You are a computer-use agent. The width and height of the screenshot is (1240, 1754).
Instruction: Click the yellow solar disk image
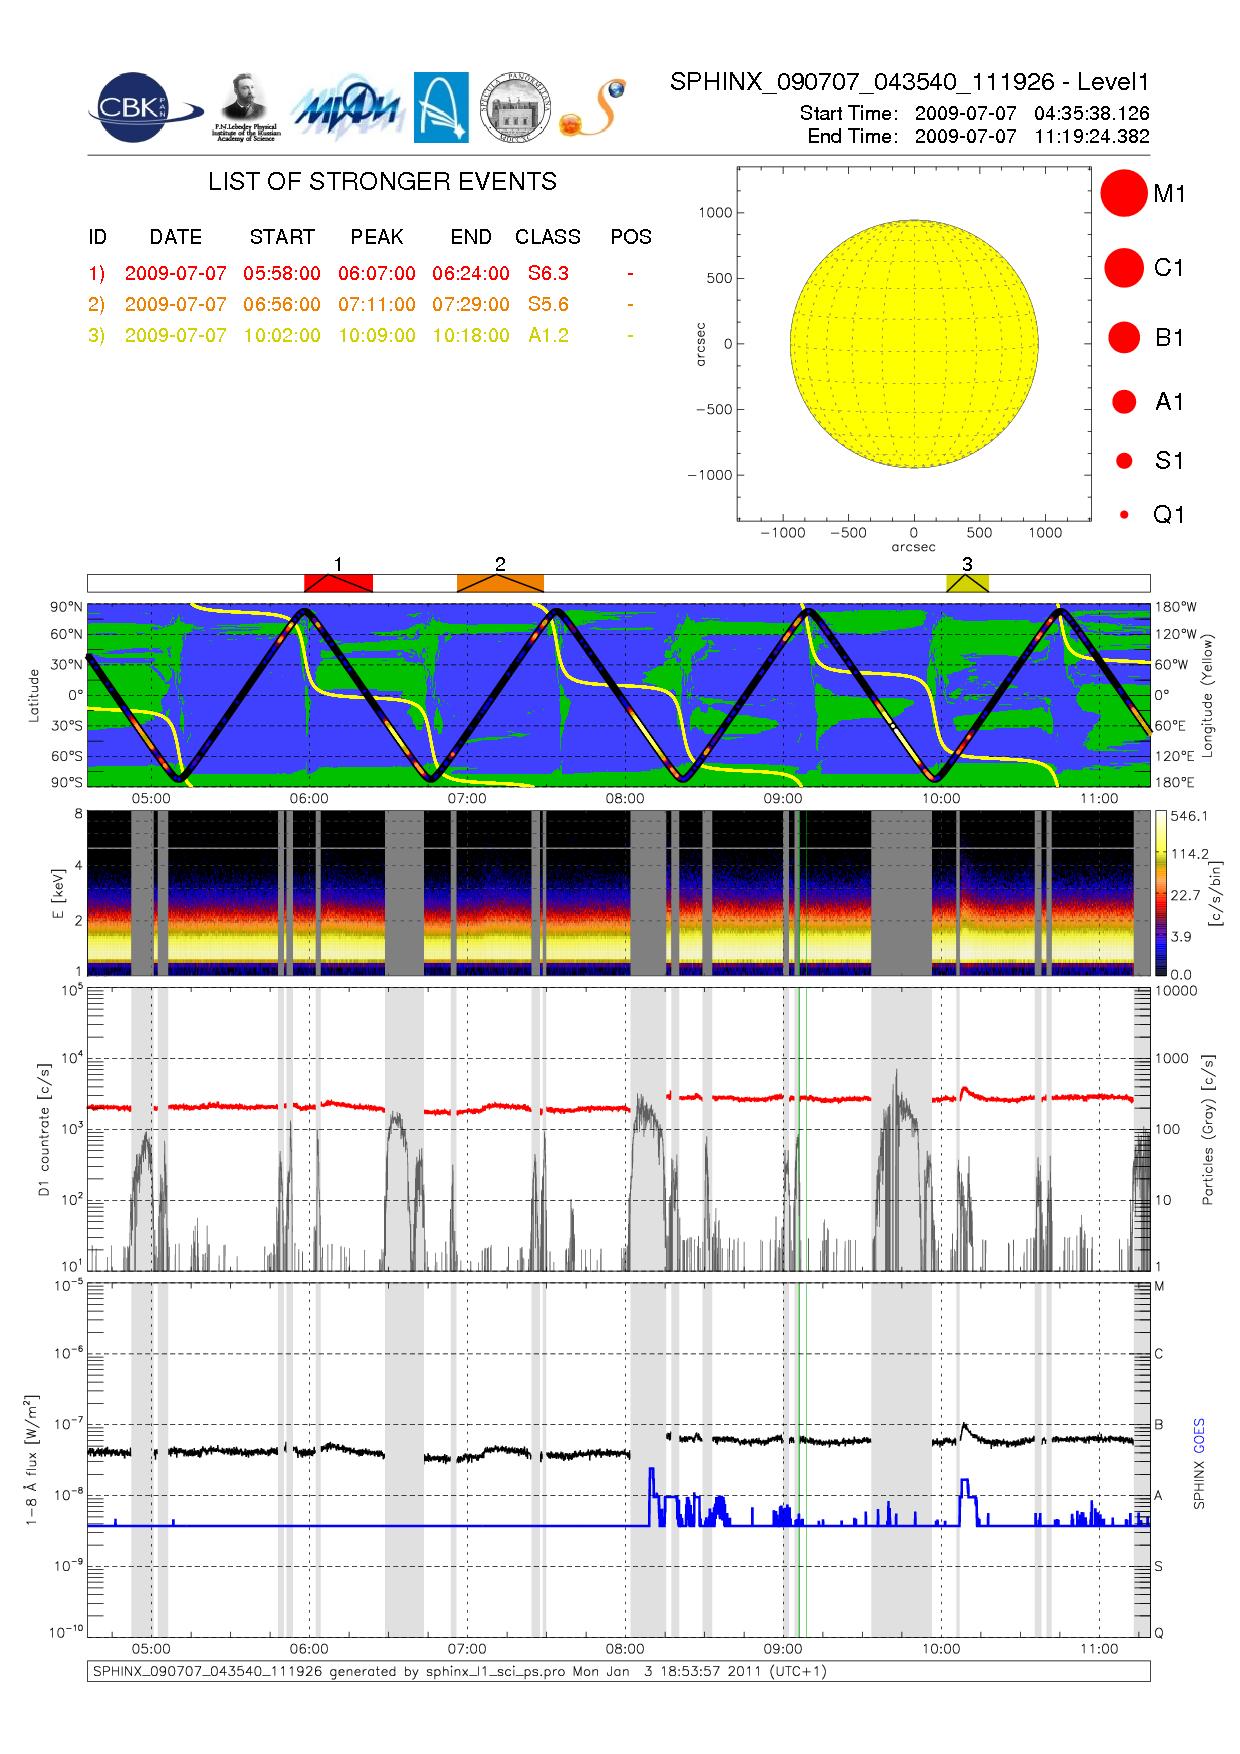pos(913,344)
